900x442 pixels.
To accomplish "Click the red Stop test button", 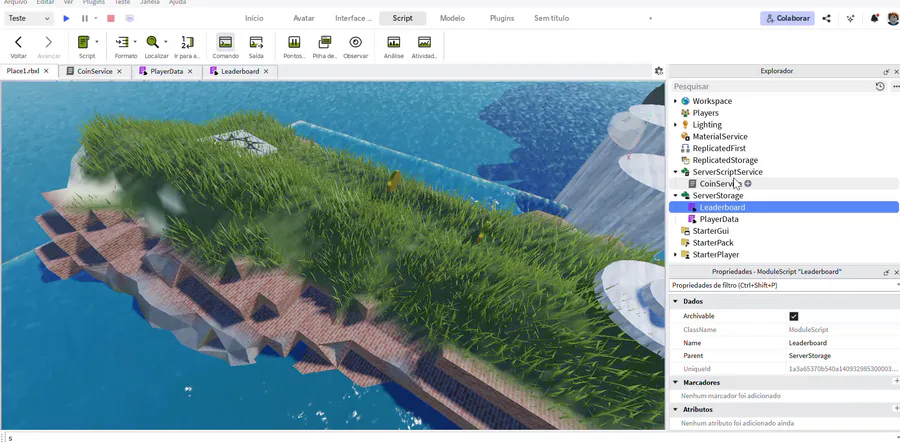I will (x=111, y=18).
